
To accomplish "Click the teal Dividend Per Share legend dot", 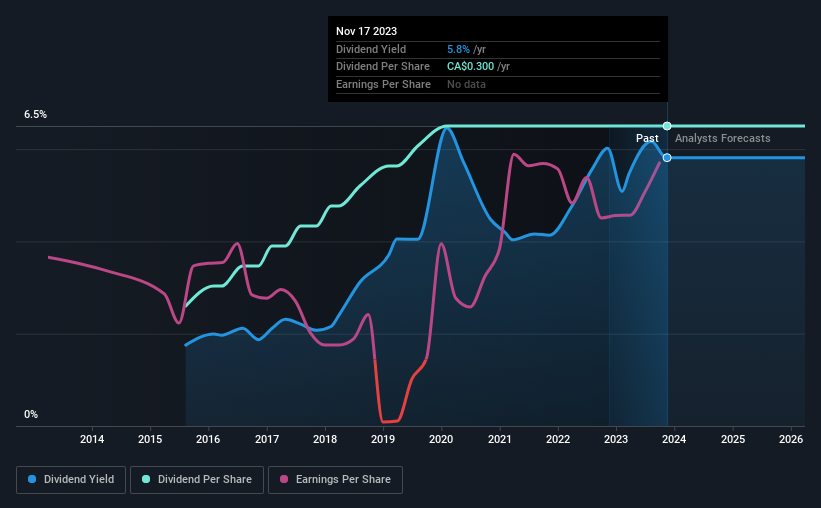I will coord(146,479).
